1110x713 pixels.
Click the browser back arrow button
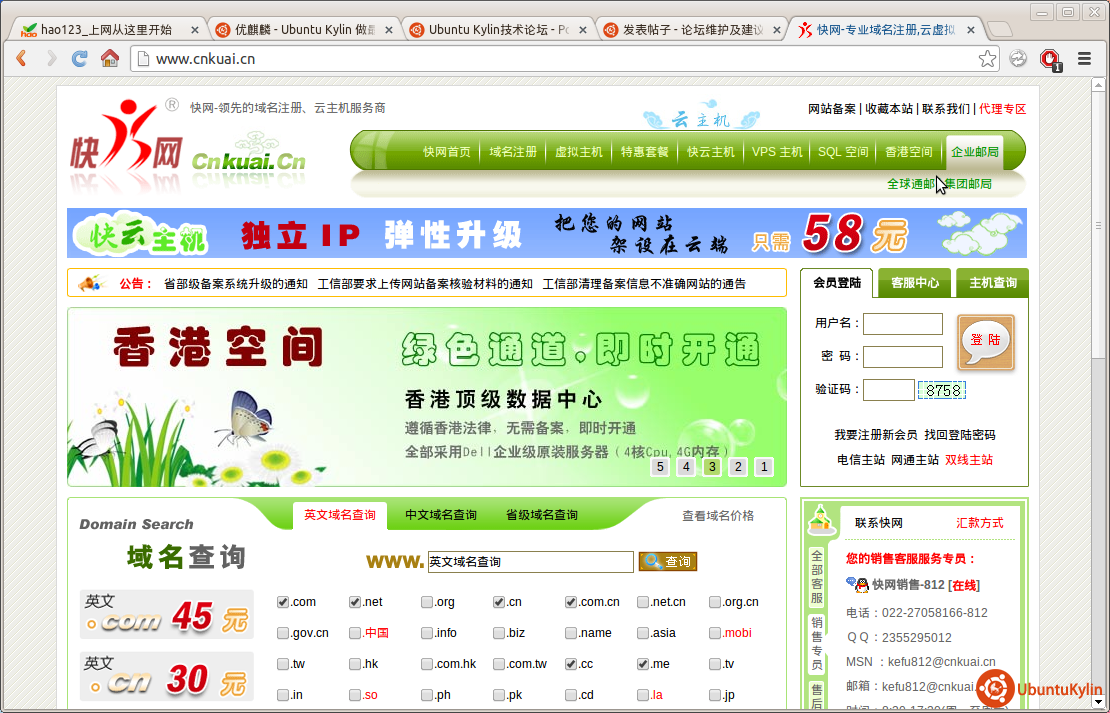pyautogui.click(x=21, y=59)
